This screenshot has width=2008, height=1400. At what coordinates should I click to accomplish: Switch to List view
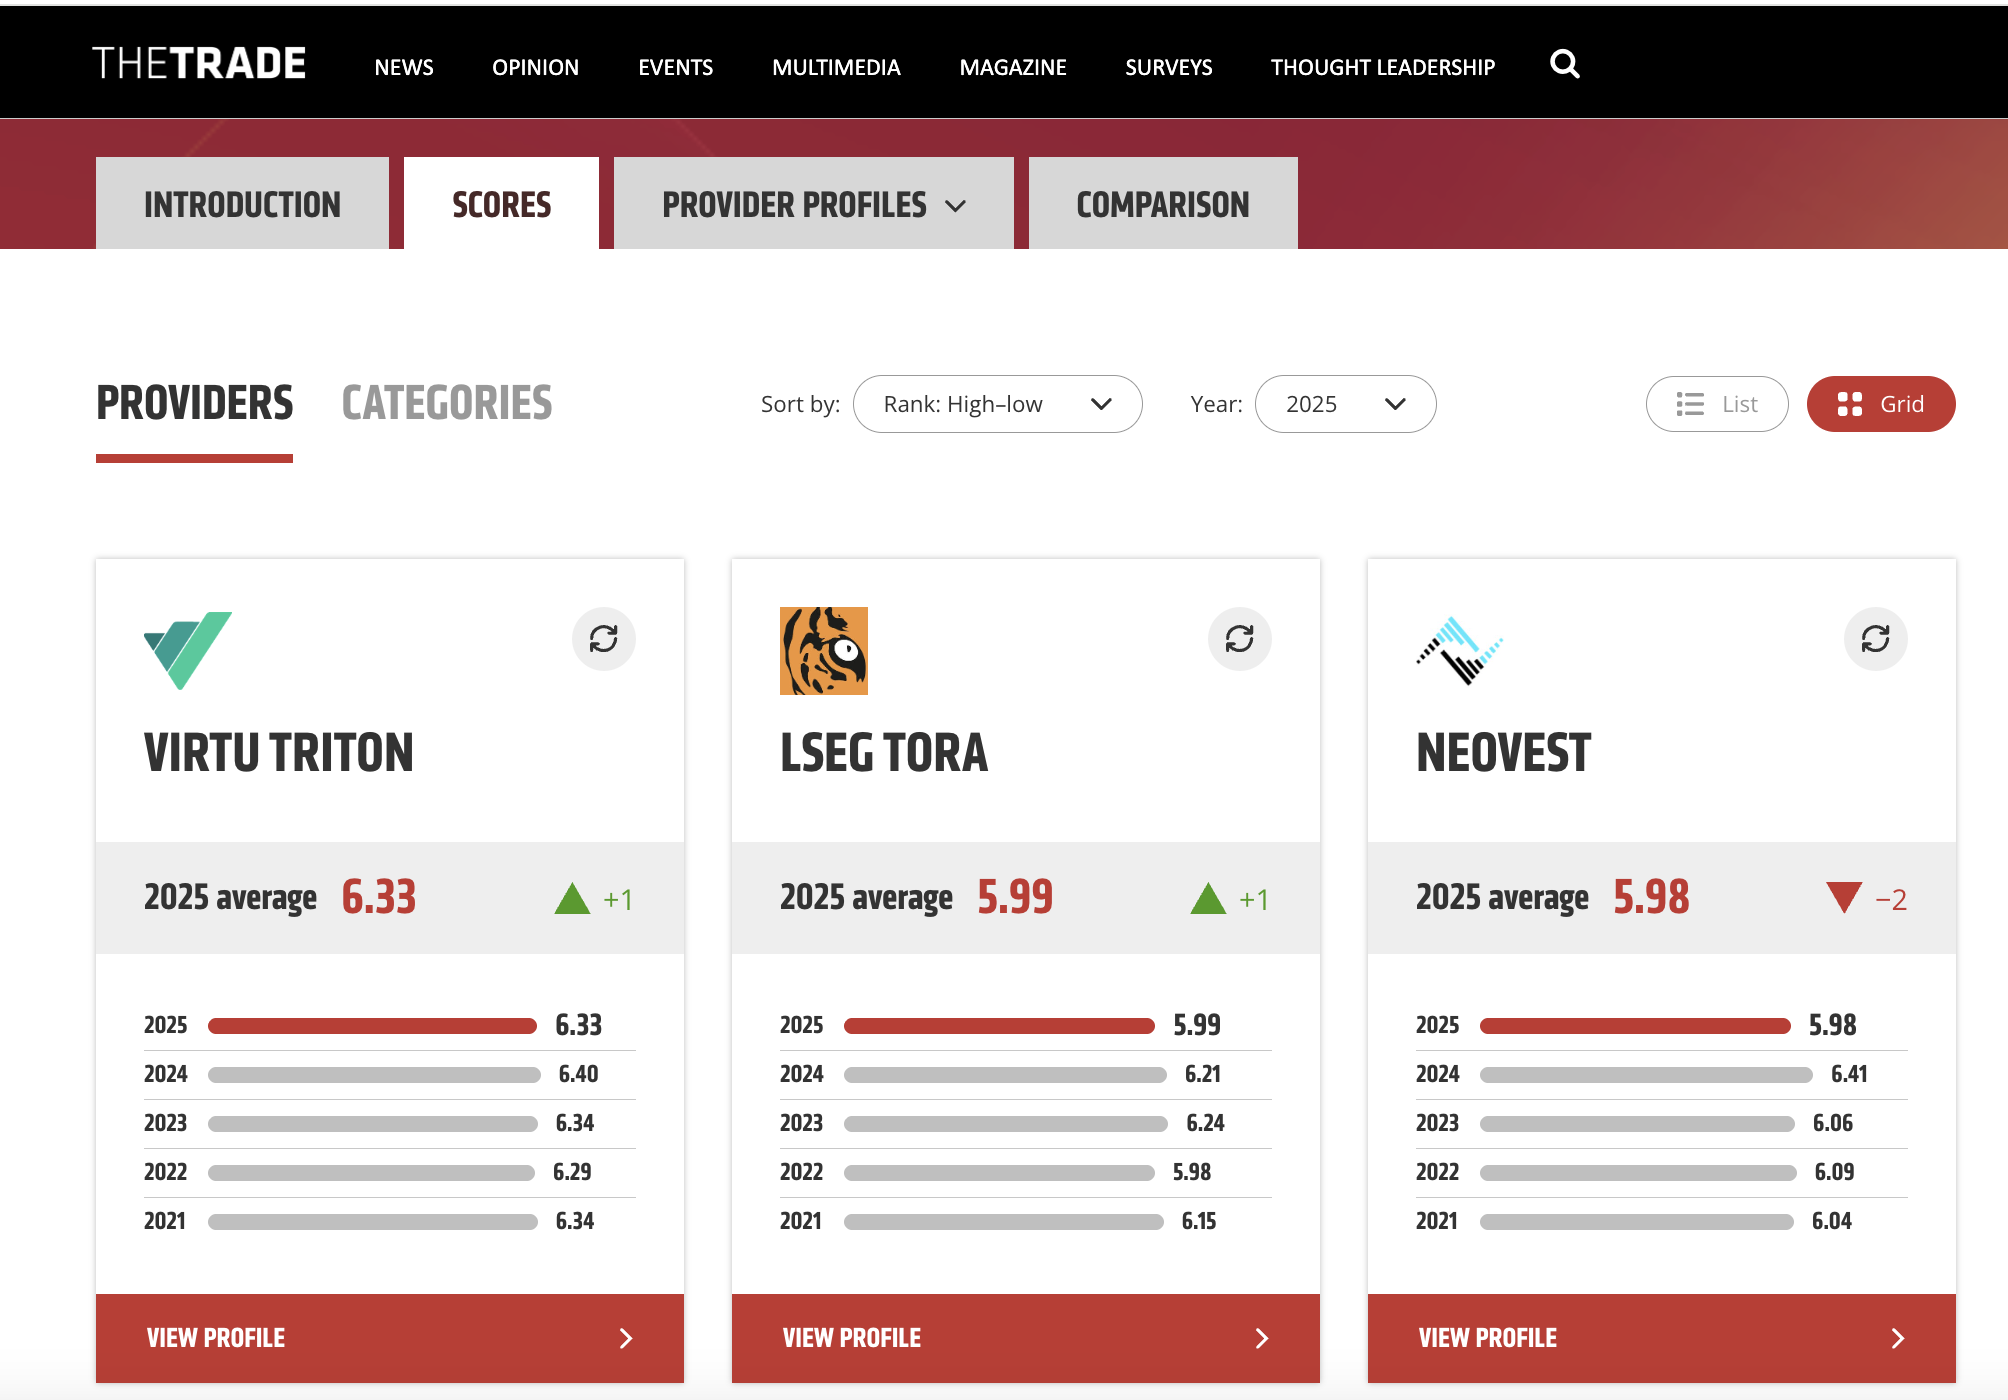[1716, 404]
